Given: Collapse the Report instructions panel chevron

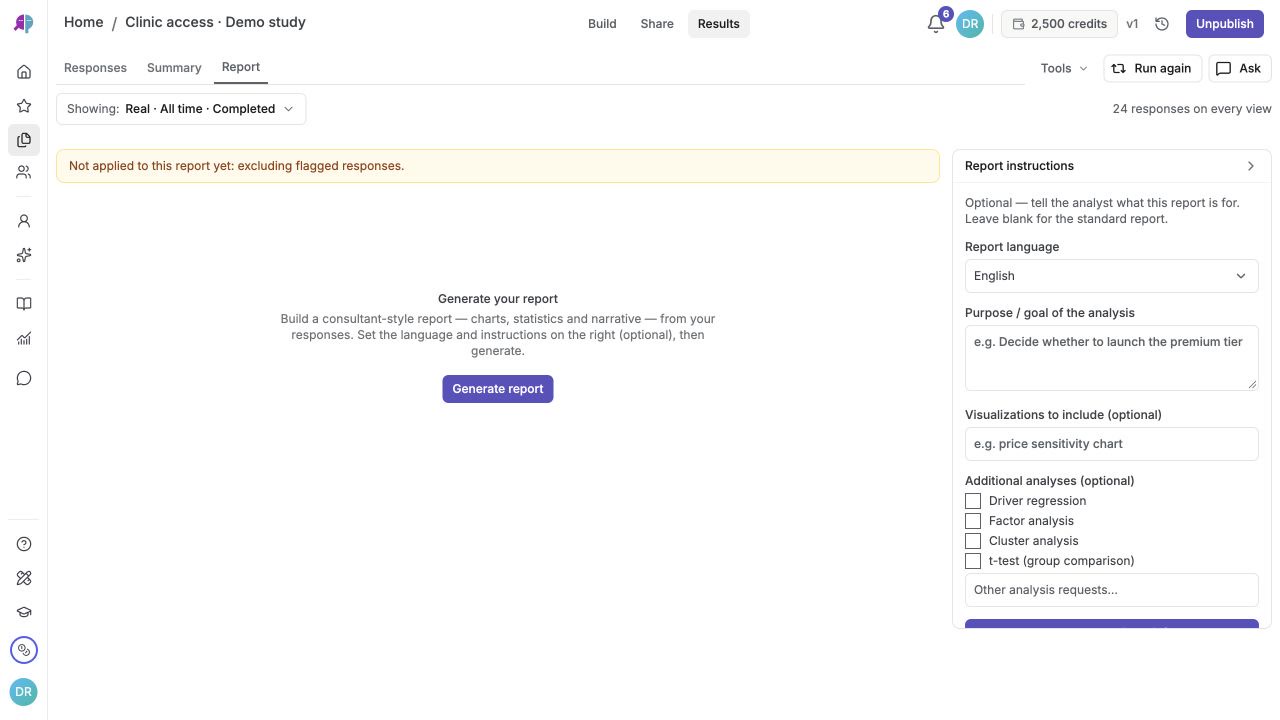Looking at the screenshot, I should click(1250, 166).
